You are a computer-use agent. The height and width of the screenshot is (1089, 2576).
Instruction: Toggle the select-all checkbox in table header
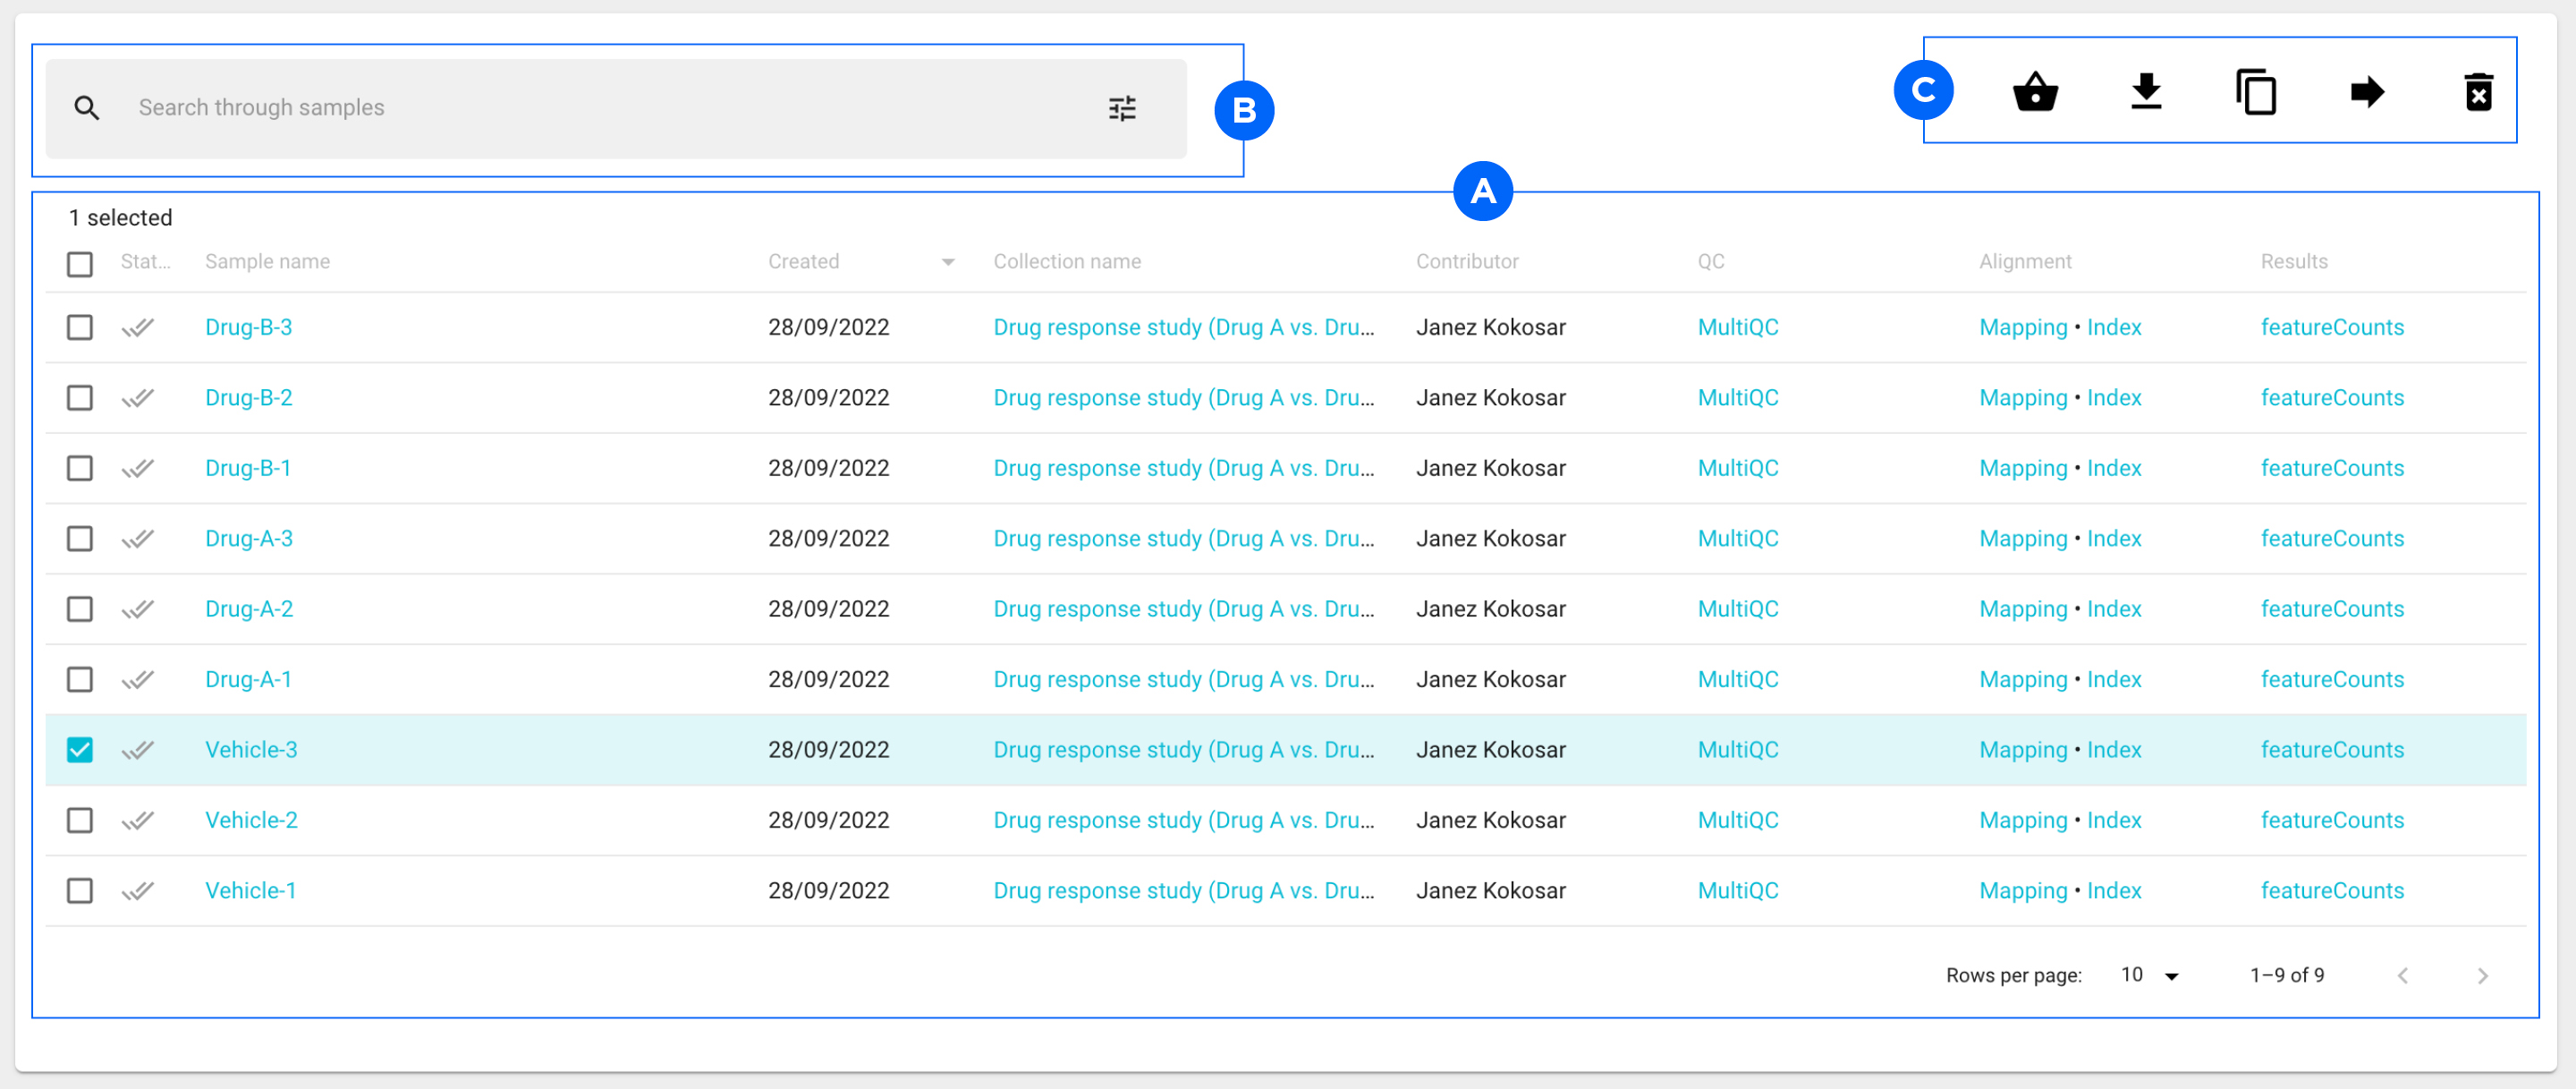(80, 264)
